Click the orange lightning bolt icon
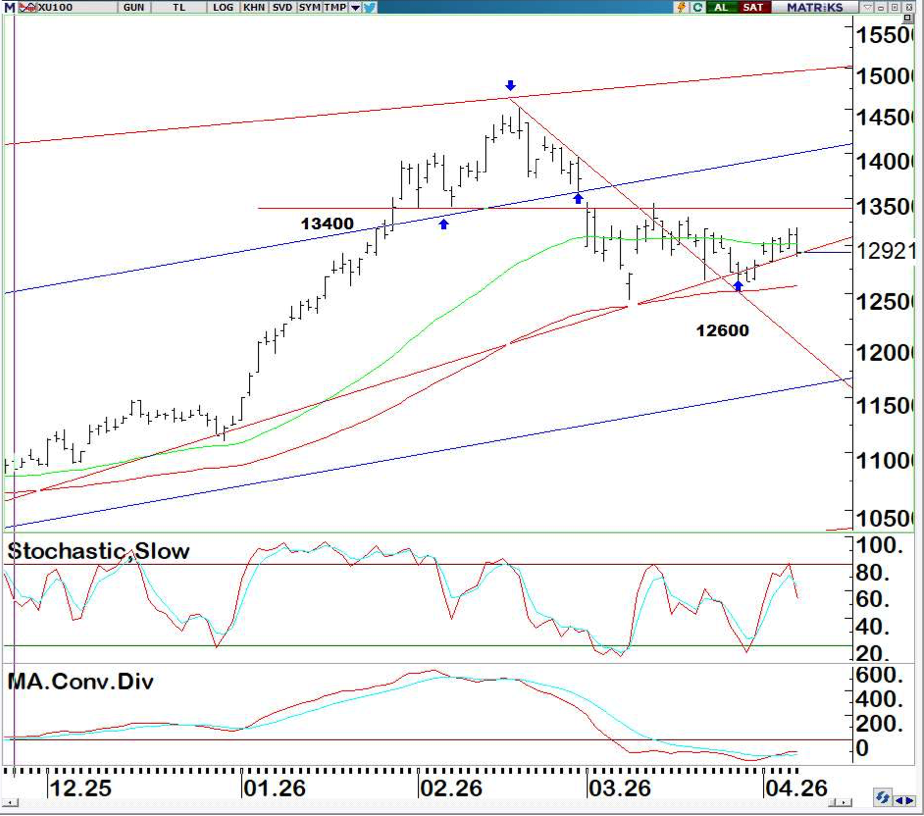Screen dimensions: 924x816 [681, 7]
